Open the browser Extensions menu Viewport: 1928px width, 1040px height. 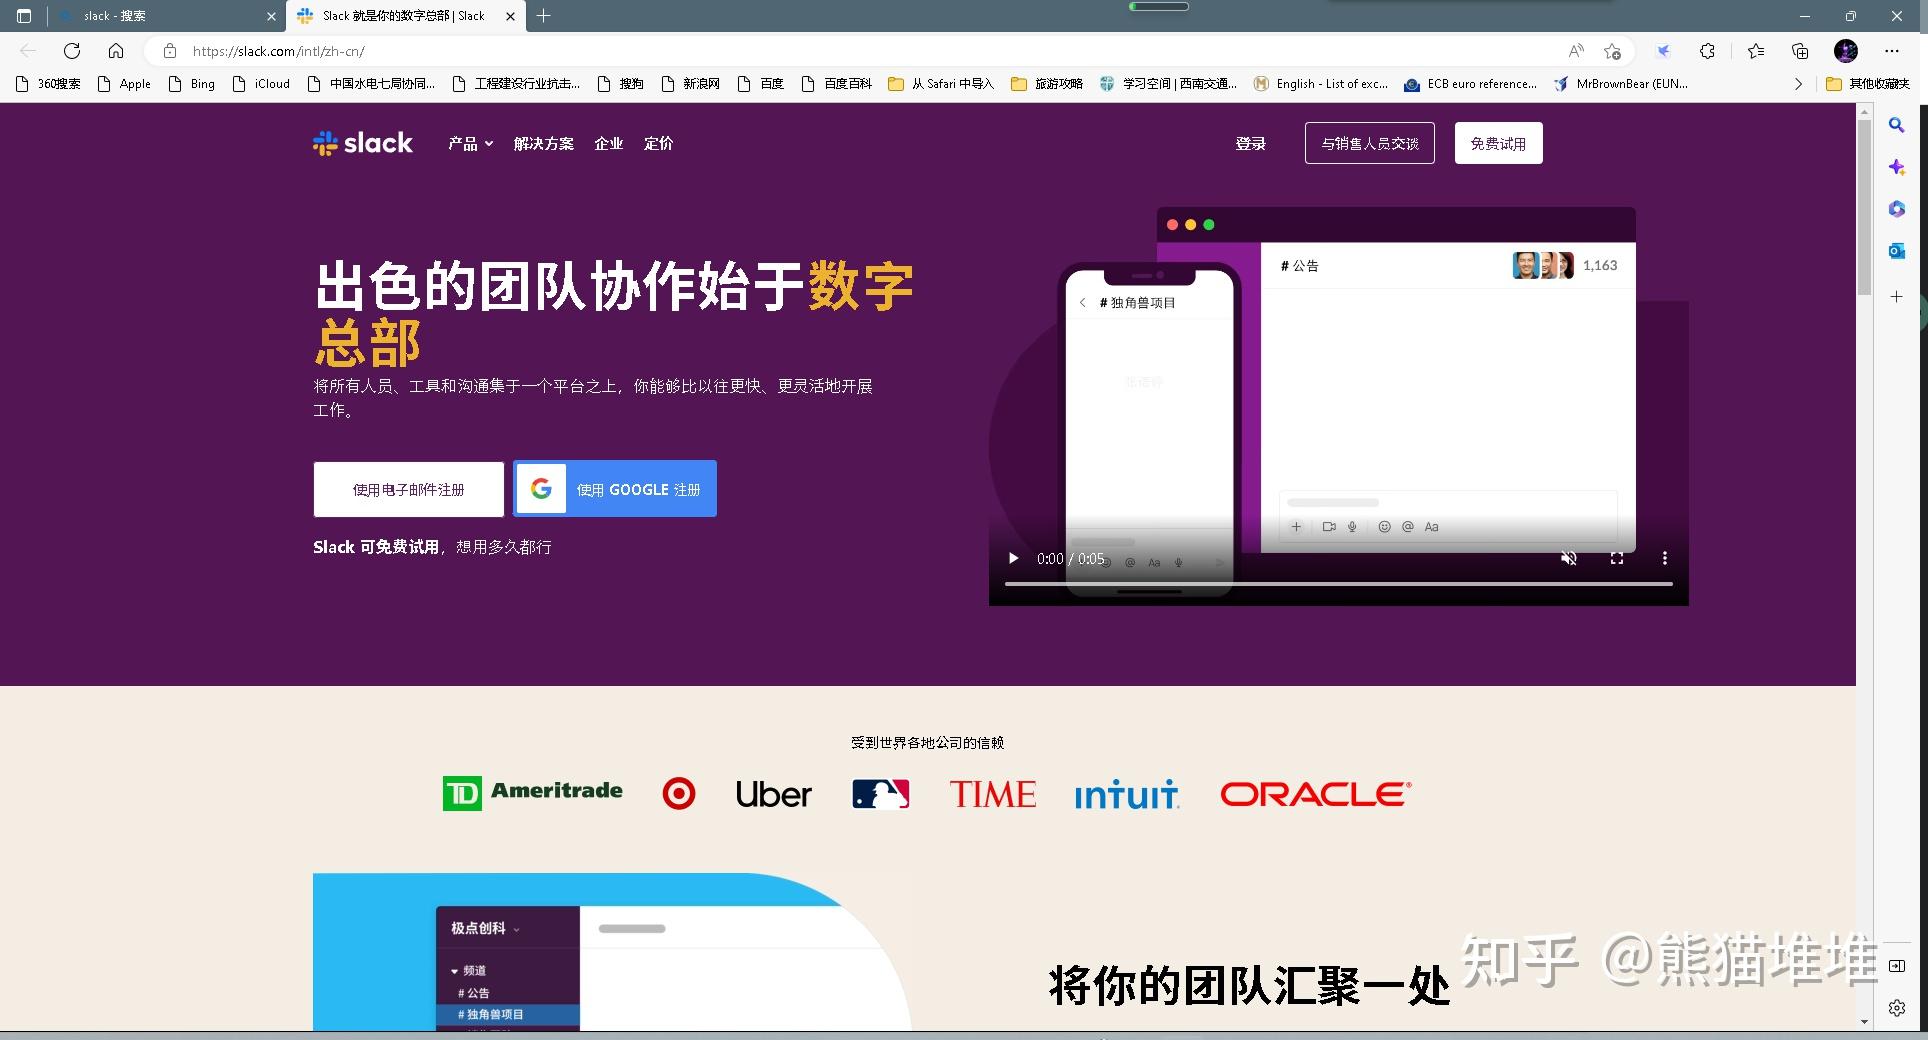point(1707,51)
